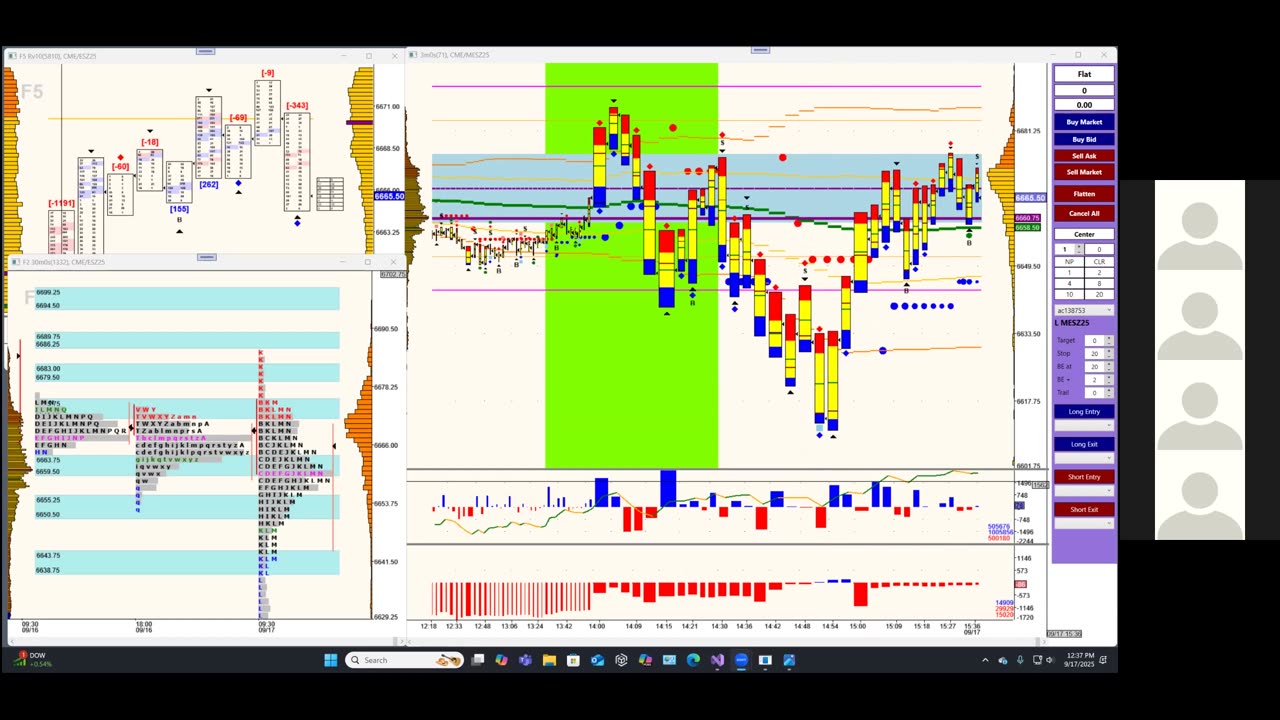Click the Buy Market button

pos(1084,122)
